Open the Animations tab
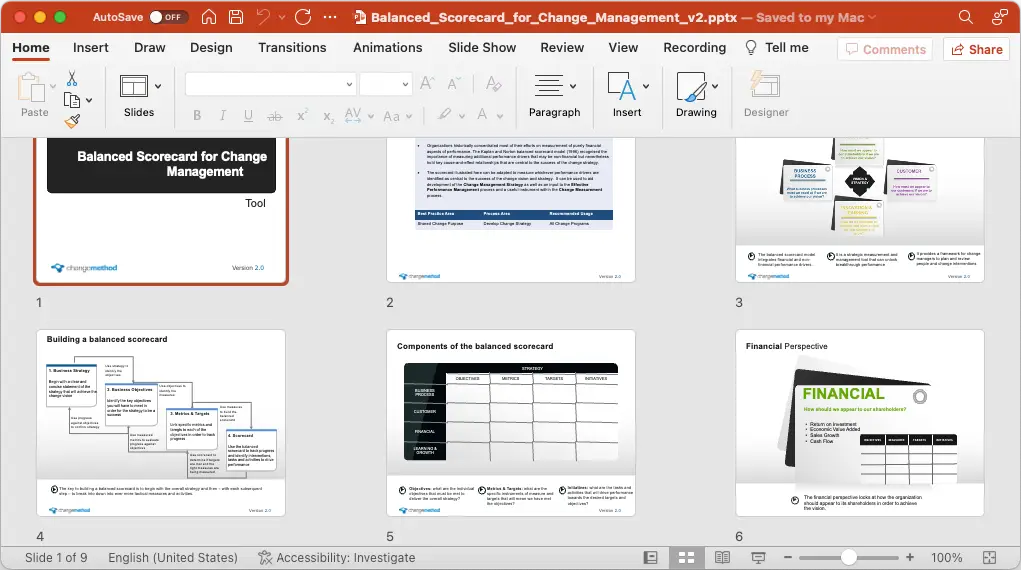Image resolution: width=1021 pixels, height=570 pixels. (x=387, y=48)
